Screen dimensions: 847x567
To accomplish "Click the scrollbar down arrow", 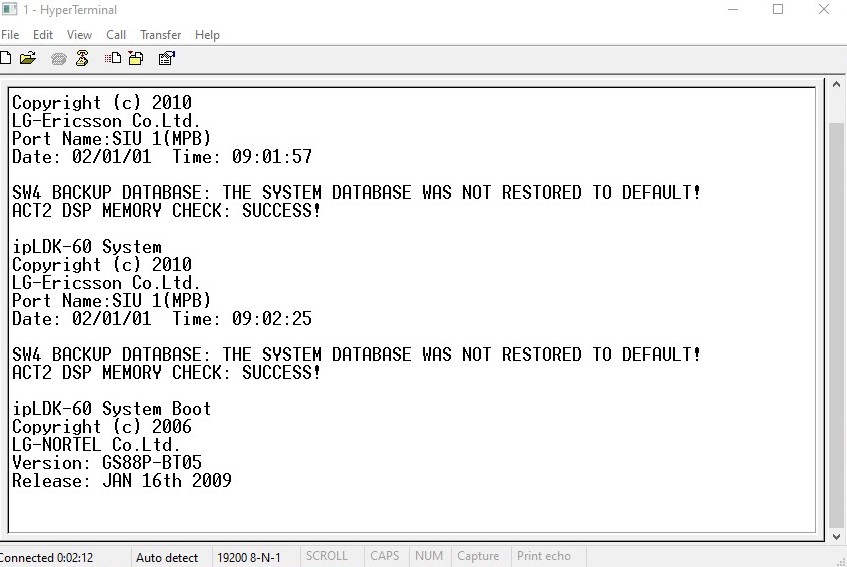I will pos(836,537).
